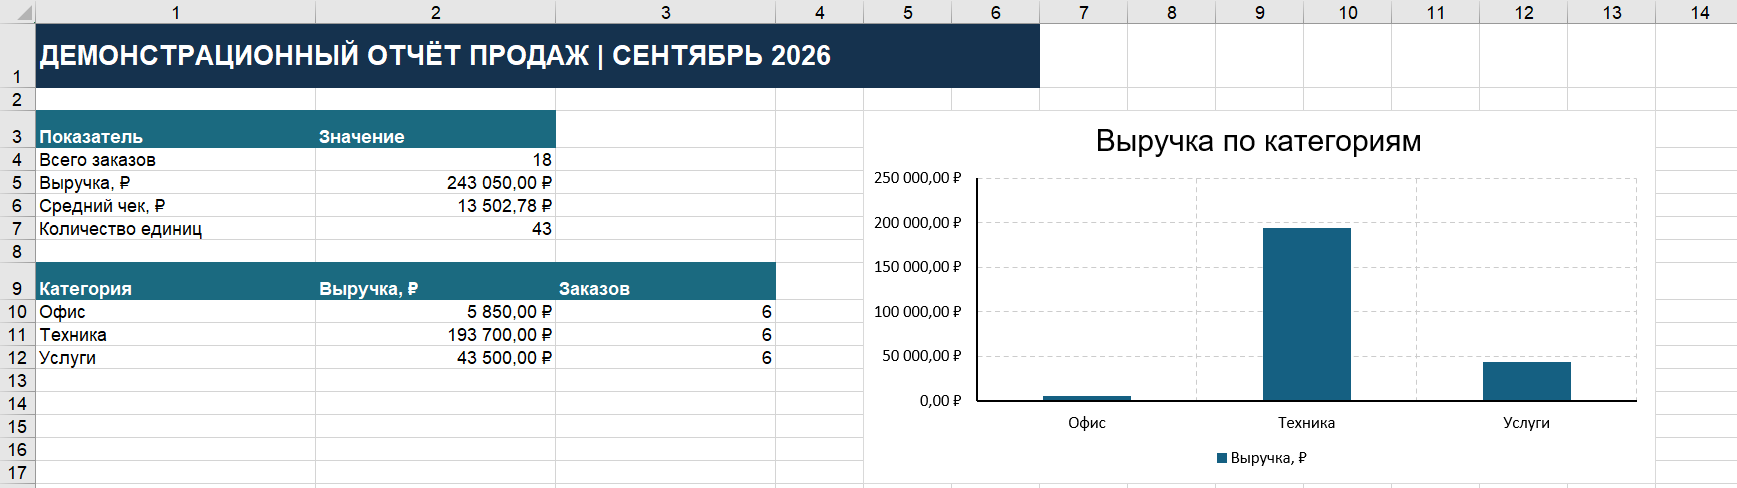The image size is (1737, 488).
Task: Click the Услуги axis label in chart
Action: tap(1526, 423)
